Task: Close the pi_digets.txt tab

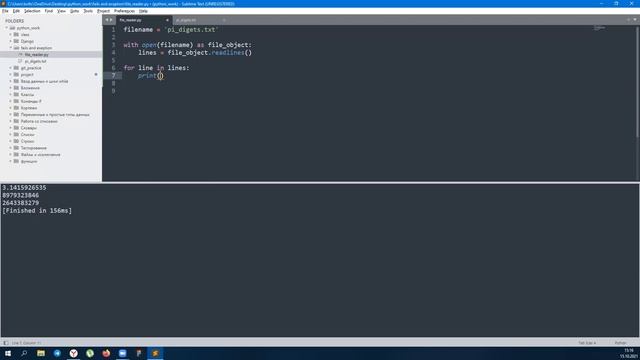Action: pyautogui.click(x=224, y=20)
